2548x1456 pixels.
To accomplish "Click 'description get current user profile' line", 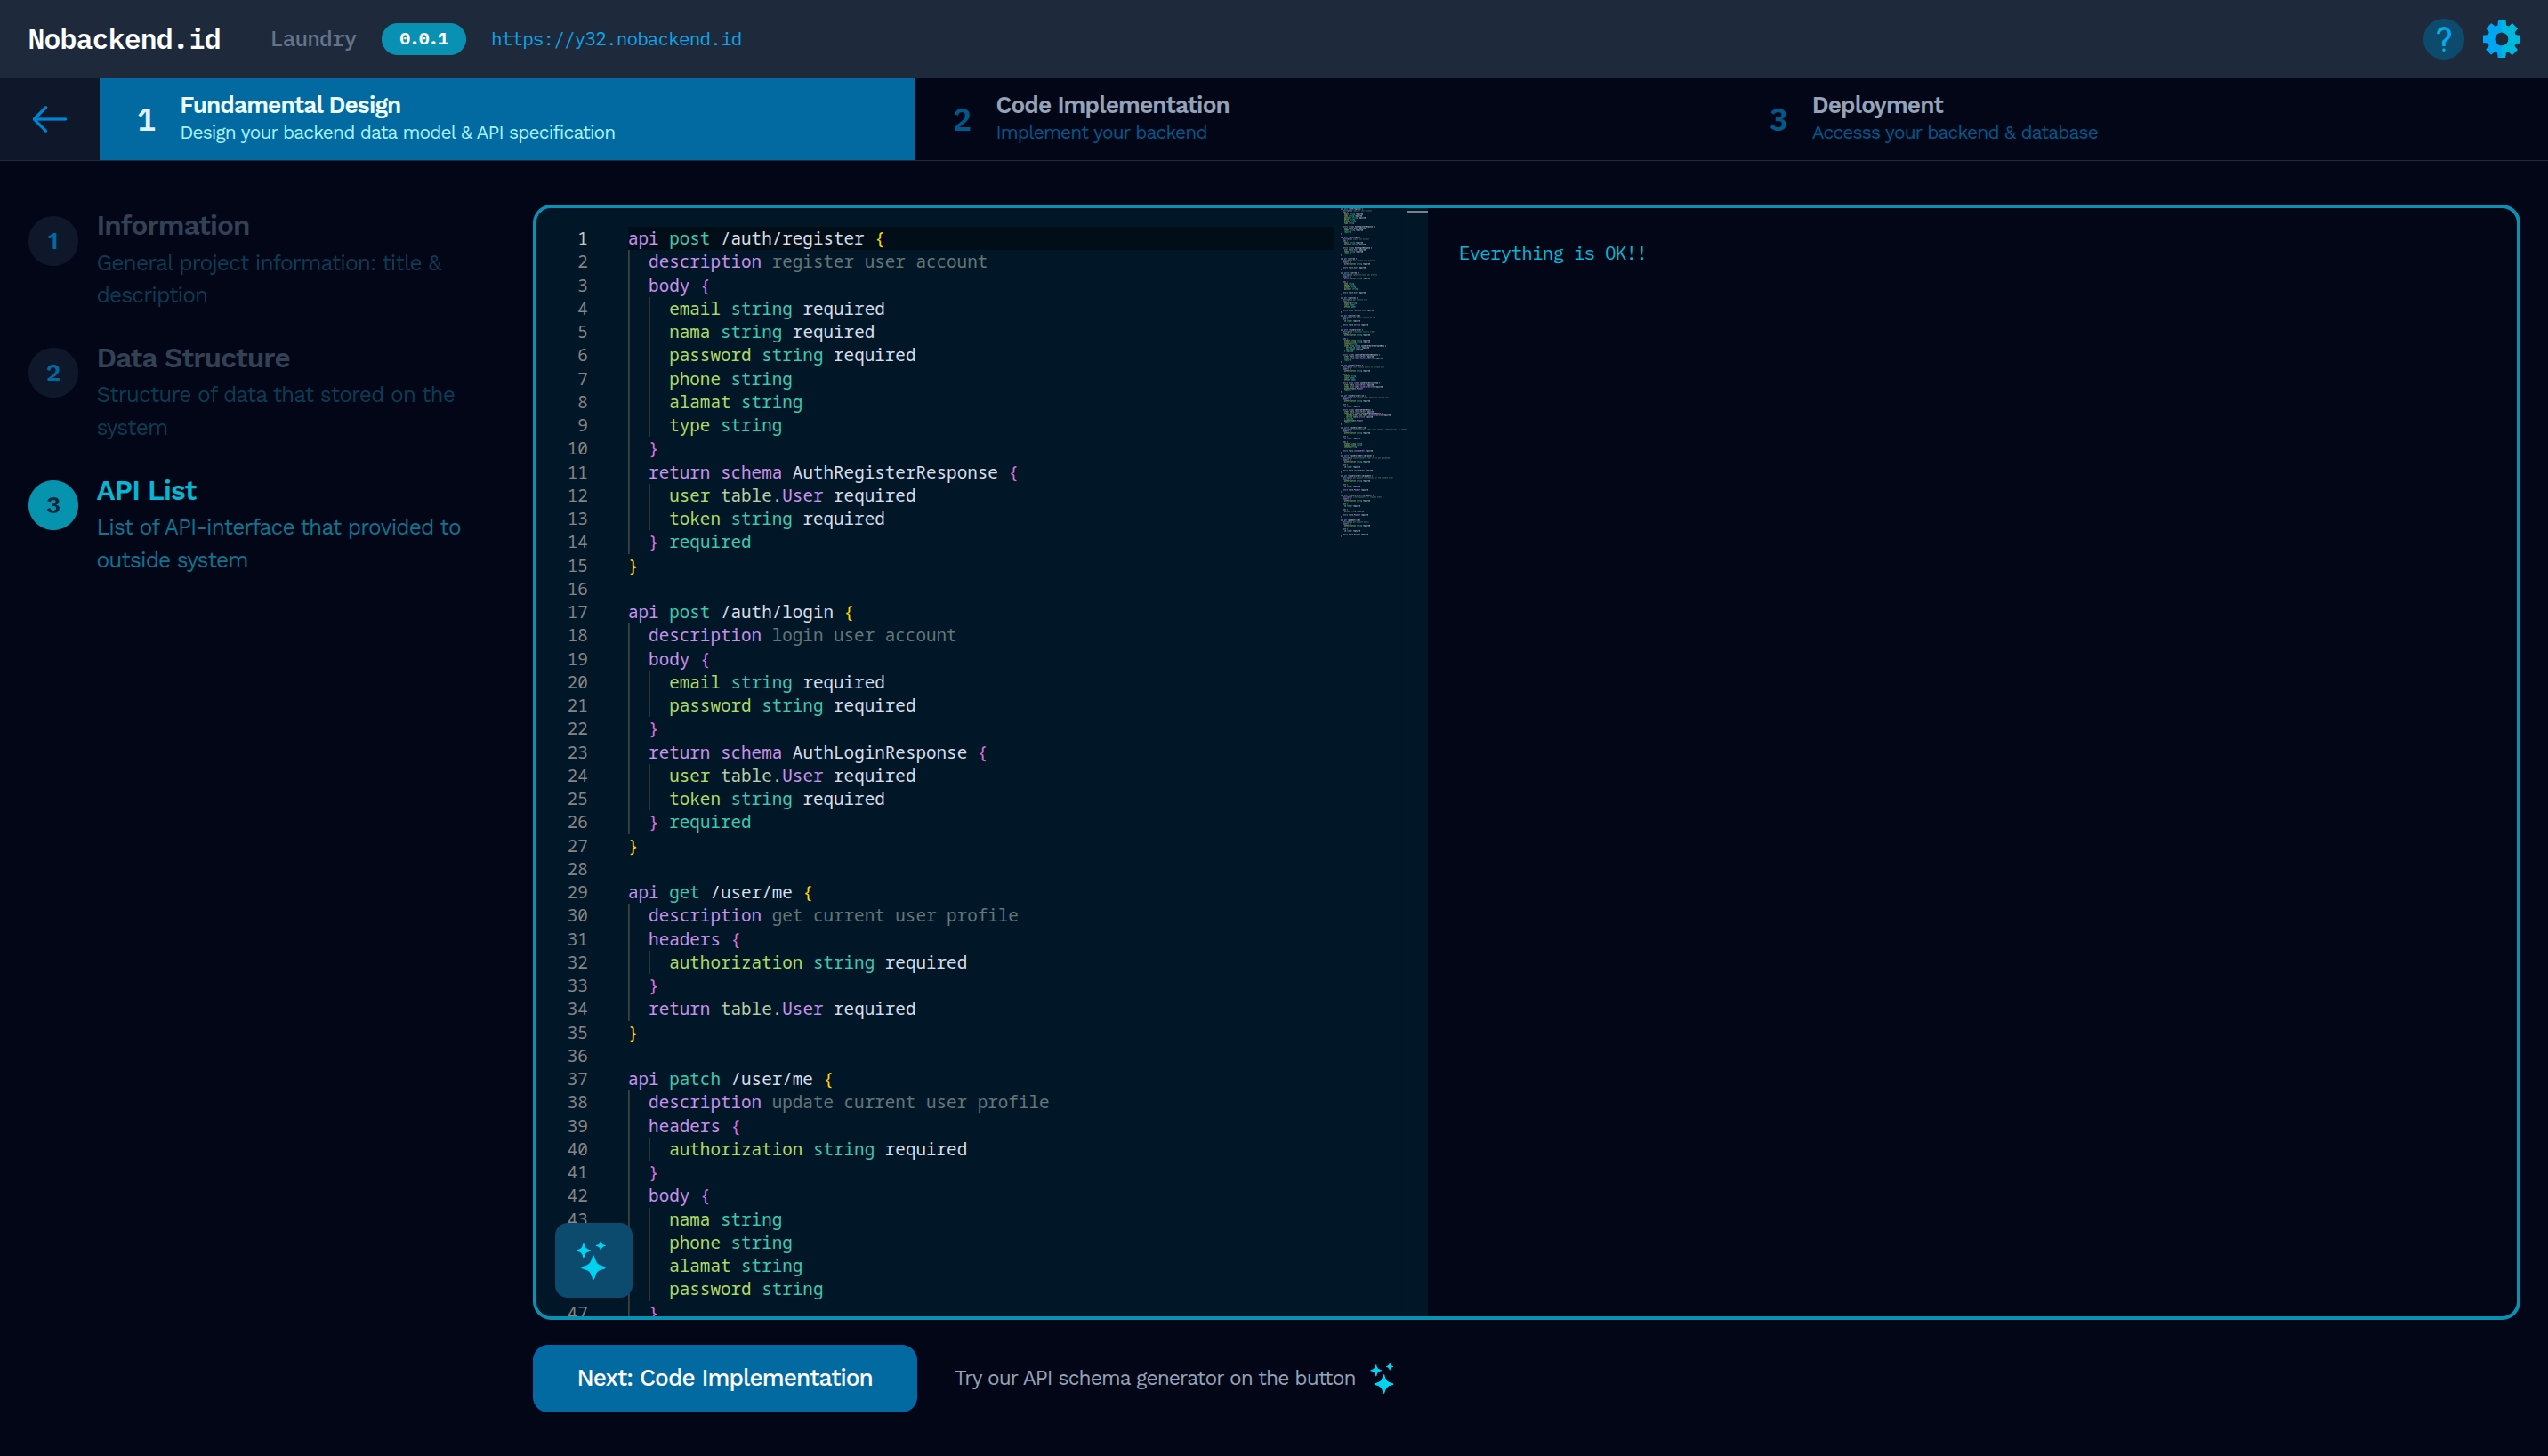I will (833, 915).
